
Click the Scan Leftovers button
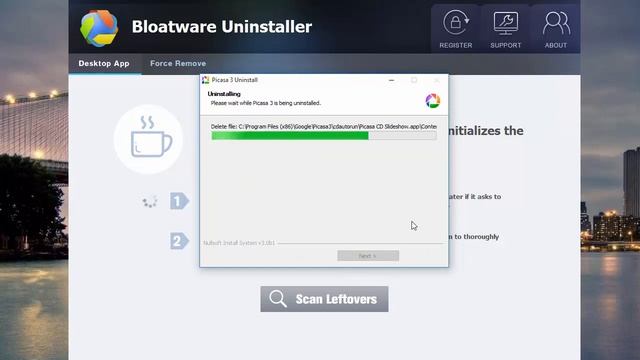click(x=324, y=299)
